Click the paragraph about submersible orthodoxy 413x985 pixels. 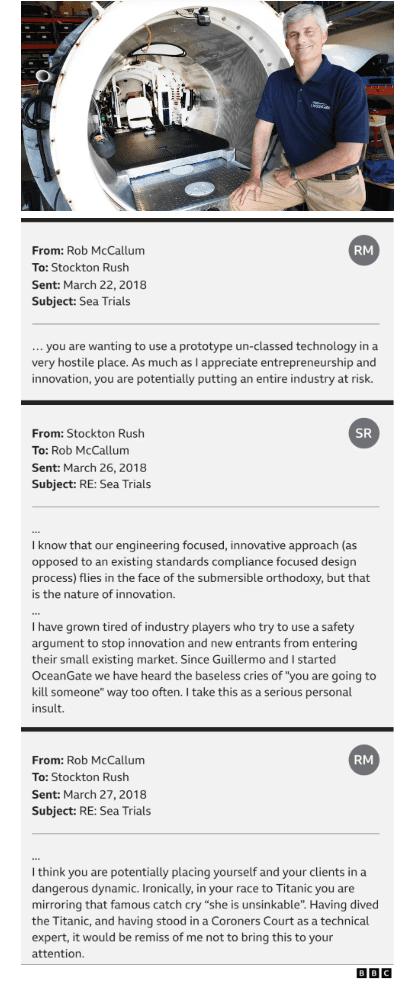point(201,570)
